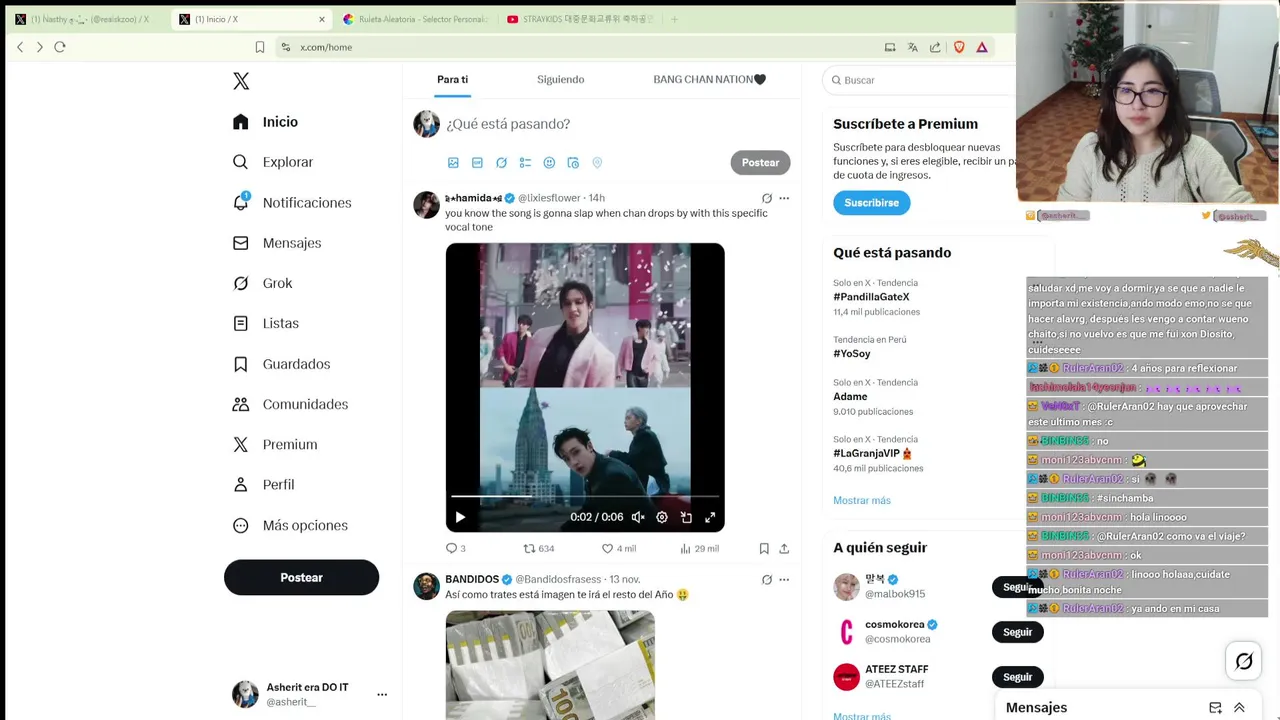Click Mostrar más under trends
The image size is (1280, 720).
coord(862,500)
